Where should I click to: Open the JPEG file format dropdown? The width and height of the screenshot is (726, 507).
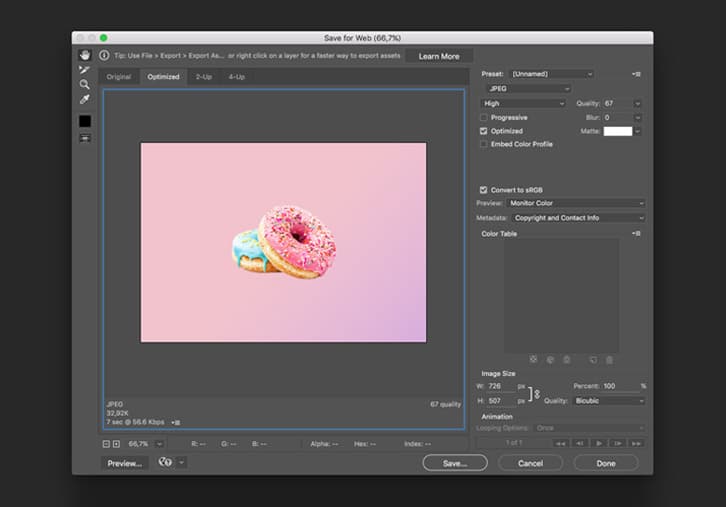pos(528,88)
